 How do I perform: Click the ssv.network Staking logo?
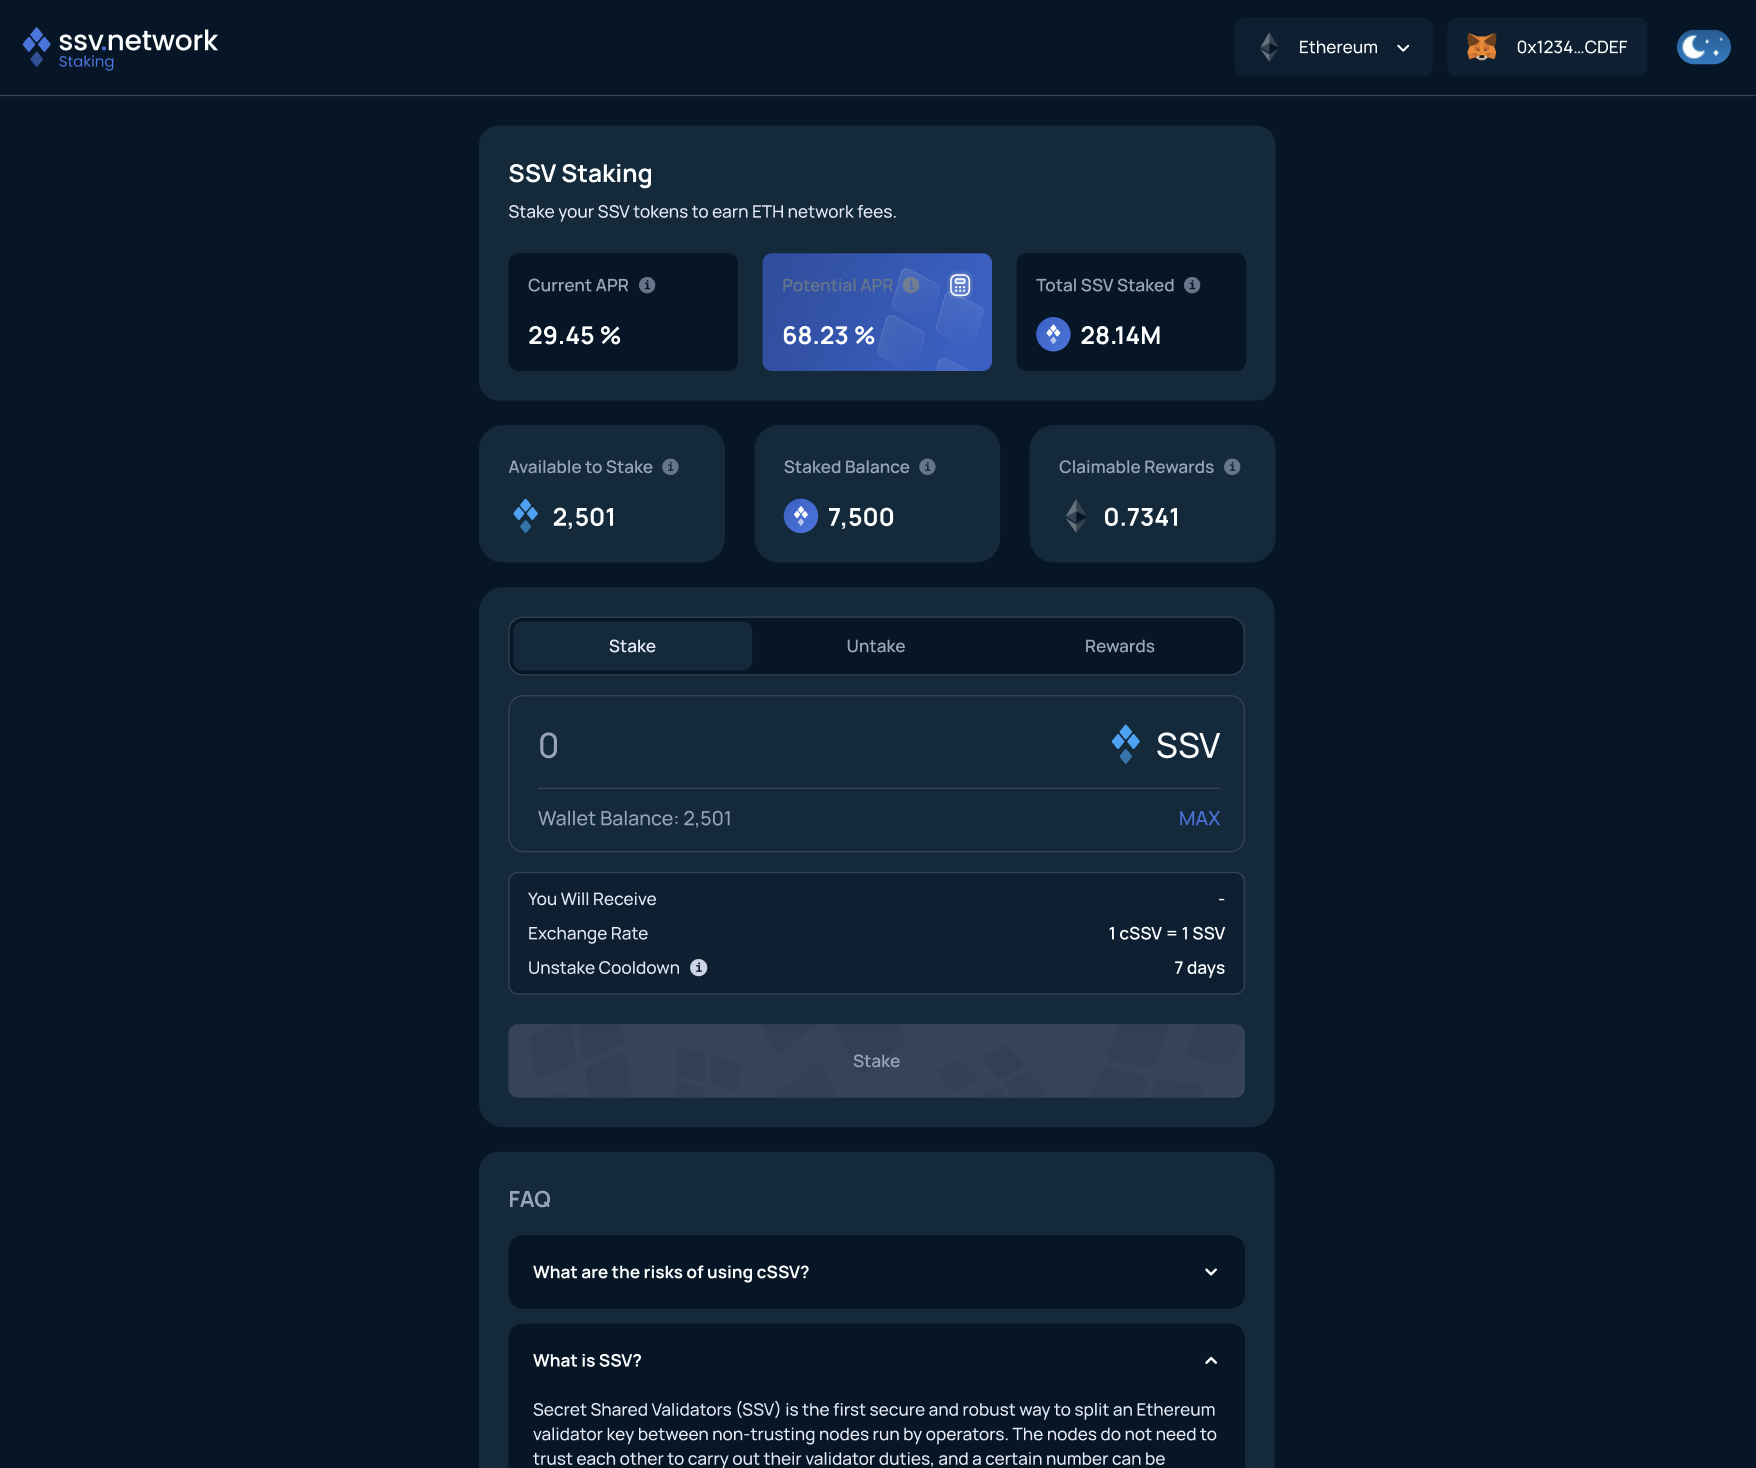(120, 47)
